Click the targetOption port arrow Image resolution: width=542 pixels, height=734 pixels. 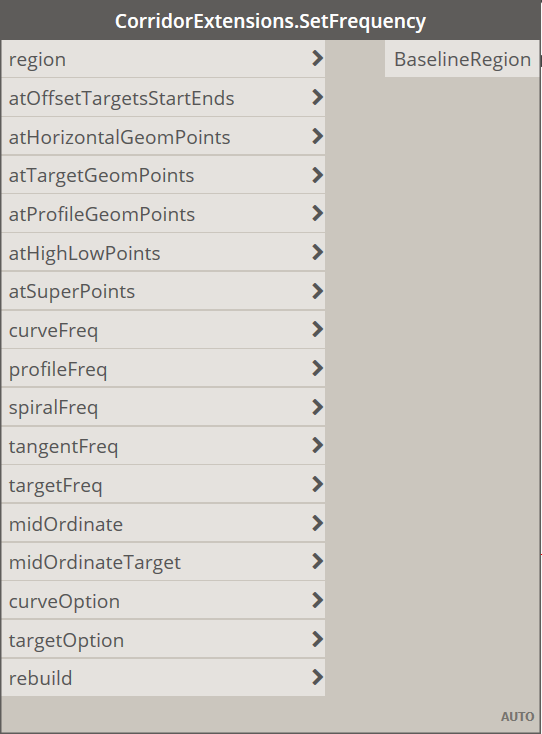point(317,639)
